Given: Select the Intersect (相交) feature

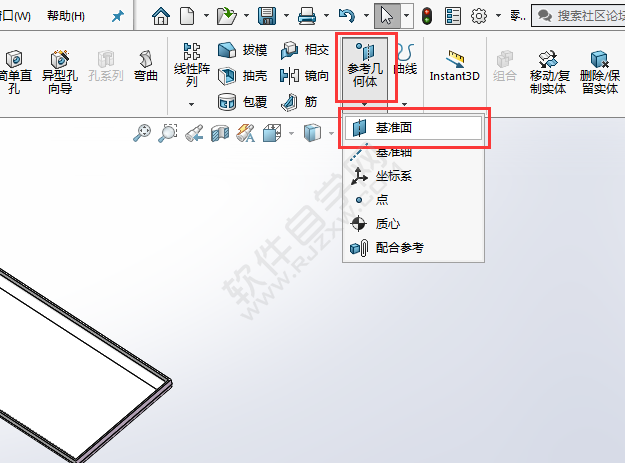Looking at the screenshot, I should pyautogui.click(x=305, y=50).
